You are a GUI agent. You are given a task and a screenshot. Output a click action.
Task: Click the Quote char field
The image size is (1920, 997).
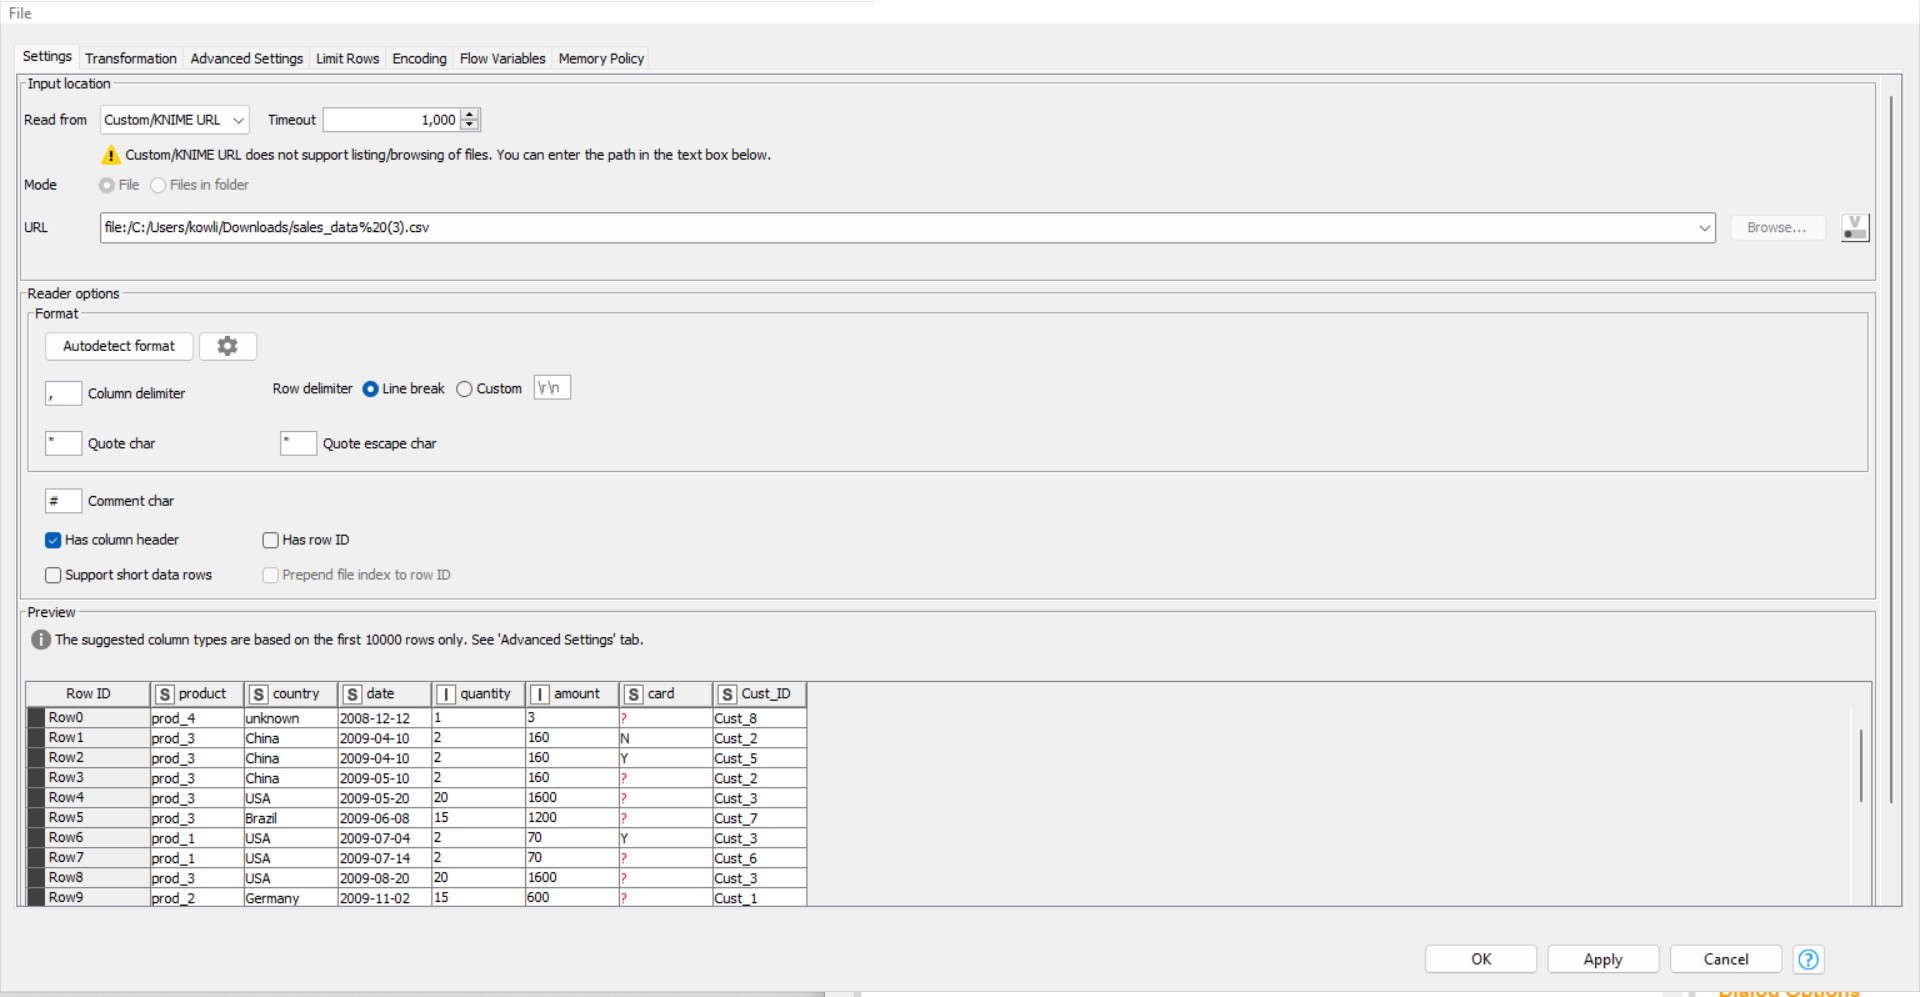tap(63, 443)
